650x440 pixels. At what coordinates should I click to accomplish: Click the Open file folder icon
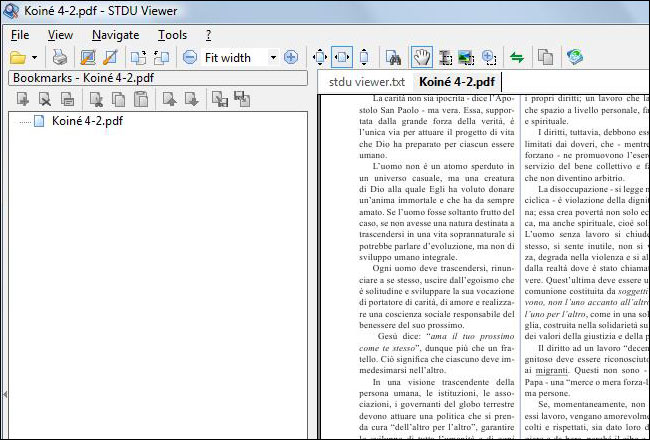tap(19, 58)
